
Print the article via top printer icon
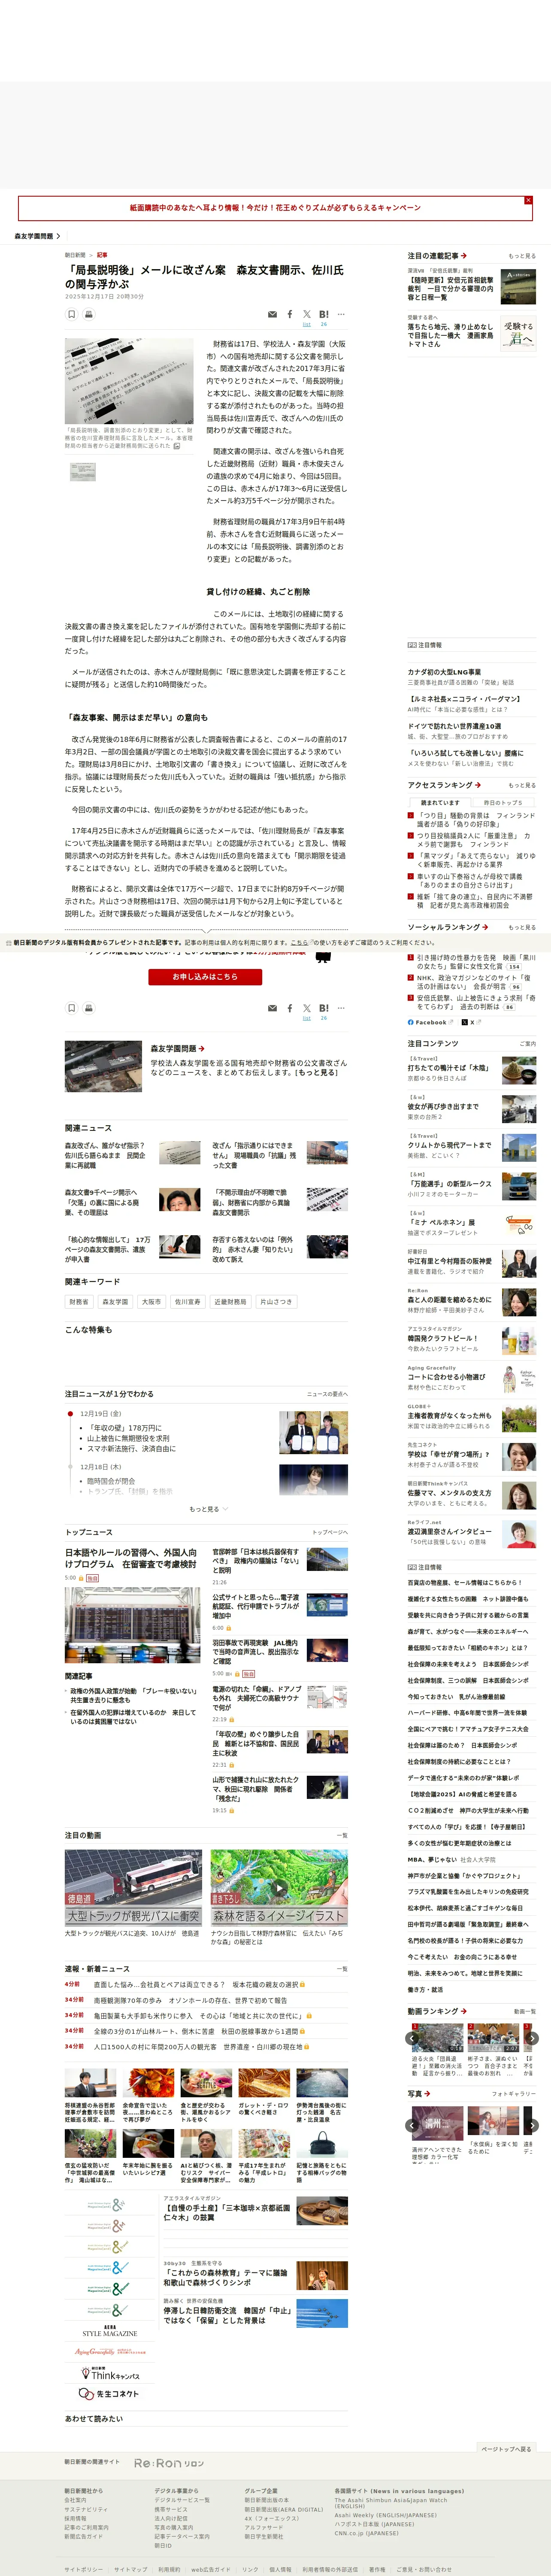tap(89, 314)
